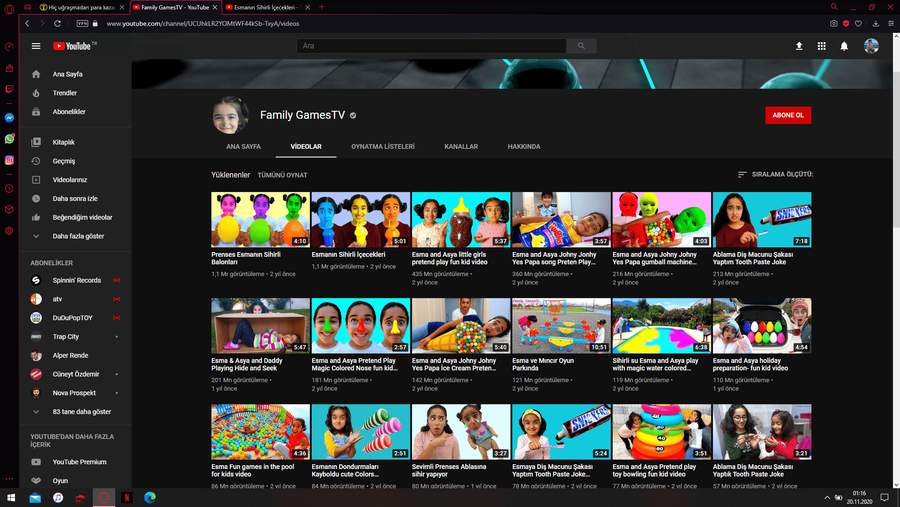The width and height of the screenshot is (900, 507).
Task: Open account avatar menu
Action: pos(871,46)
